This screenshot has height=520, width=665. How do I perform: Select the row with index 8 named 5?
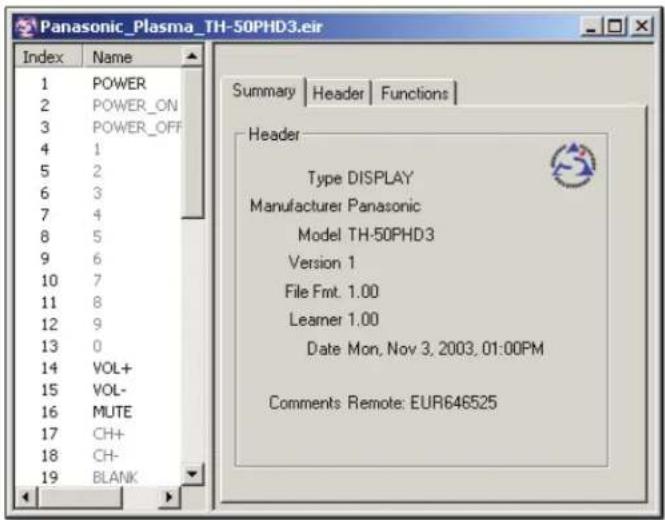pyautogui.click(x=98, y=237)
